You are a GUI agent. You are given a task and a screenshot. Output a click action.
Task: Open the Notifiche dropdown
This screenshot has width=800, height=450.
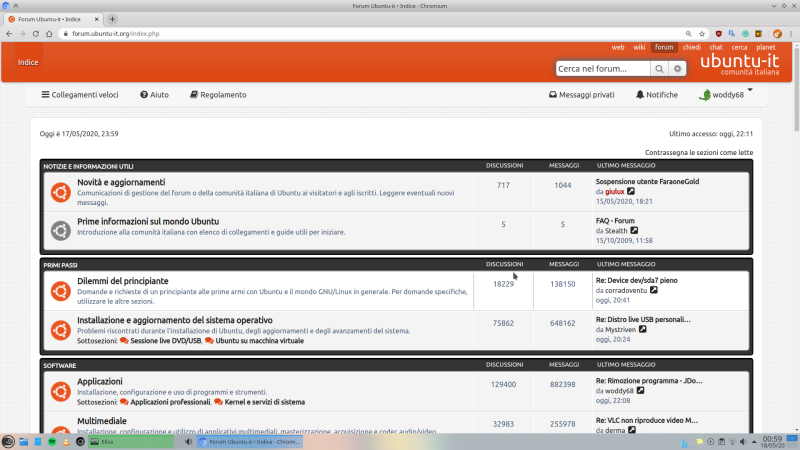click(657, 95)
